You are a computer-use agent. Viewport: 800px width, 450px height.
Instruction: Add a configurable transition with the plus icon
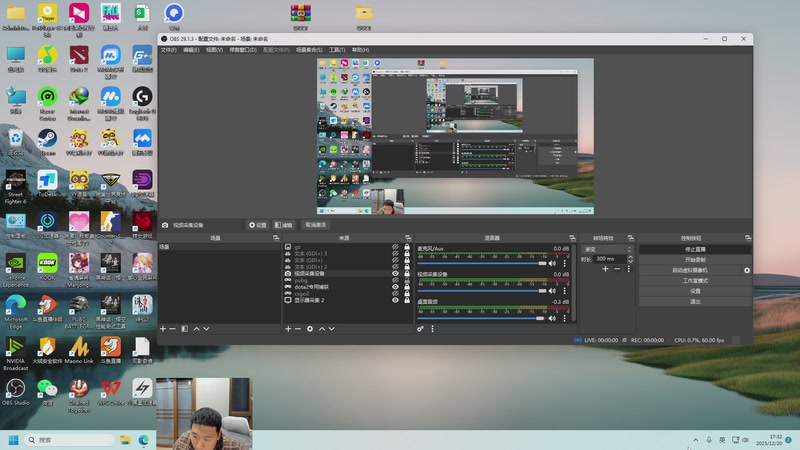[x=605, y=269]
